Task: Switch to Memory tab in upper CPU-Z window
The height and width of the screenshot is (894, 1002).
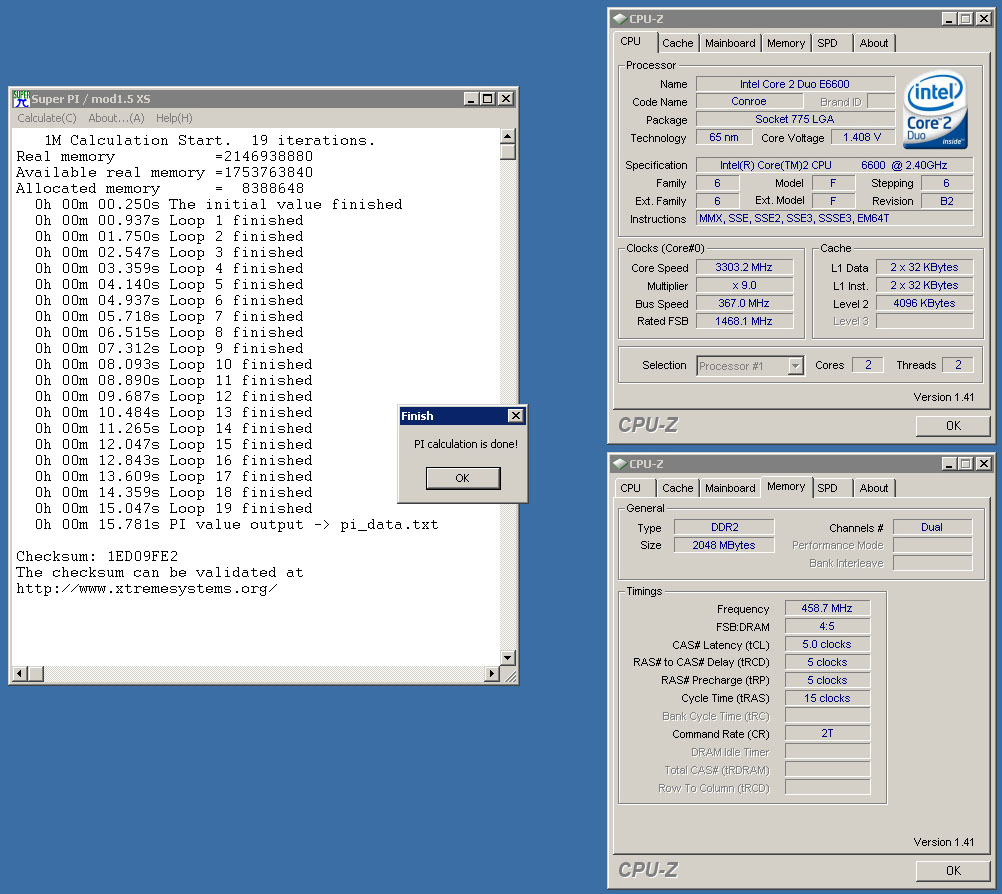Action: coord(785,43)
